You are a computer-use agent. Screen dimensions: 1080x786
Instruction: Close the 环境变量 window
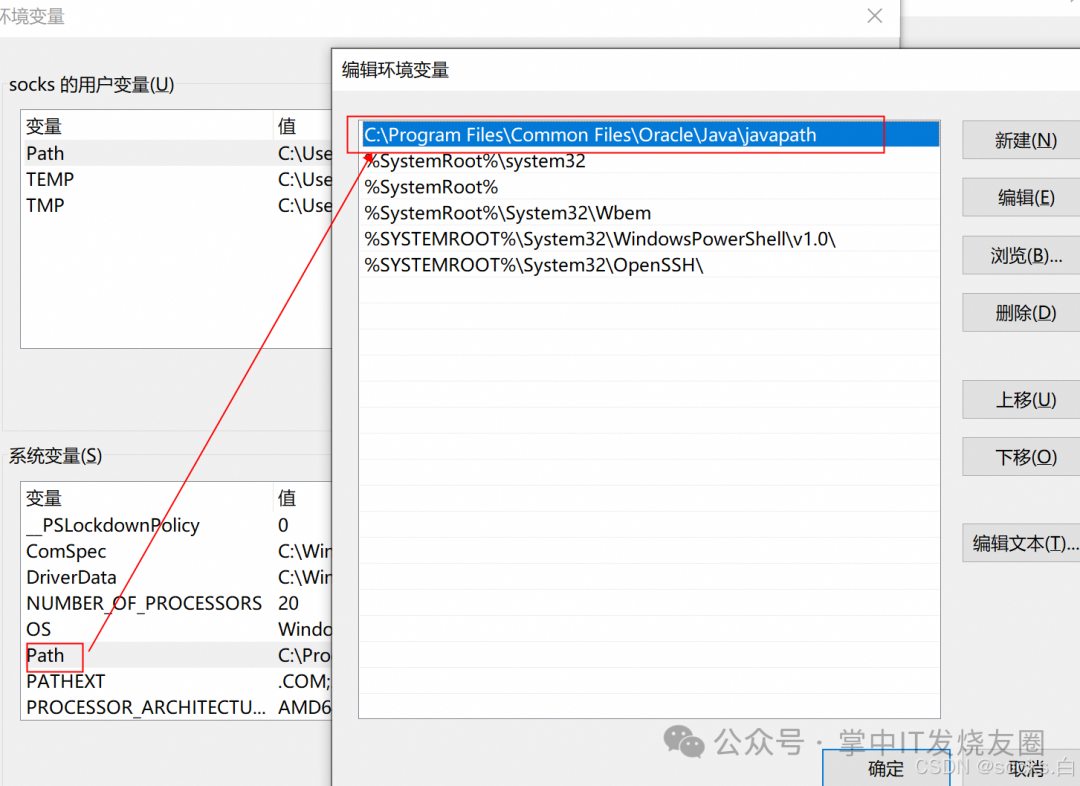(875, 16)
